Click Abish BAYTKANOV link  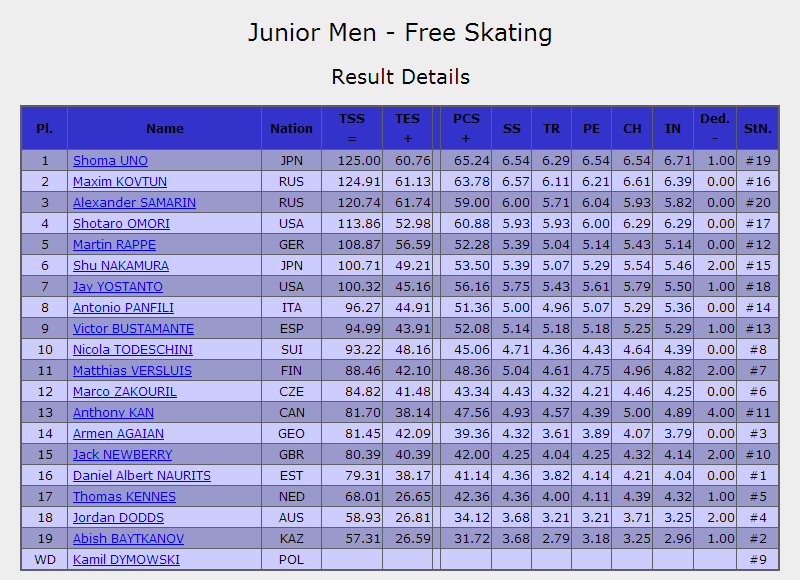point(128,539)
